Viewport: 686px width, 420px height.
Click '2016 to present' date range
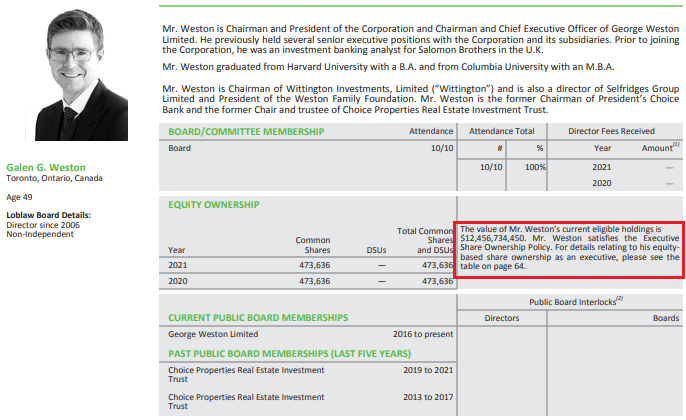tap(423, 334)
